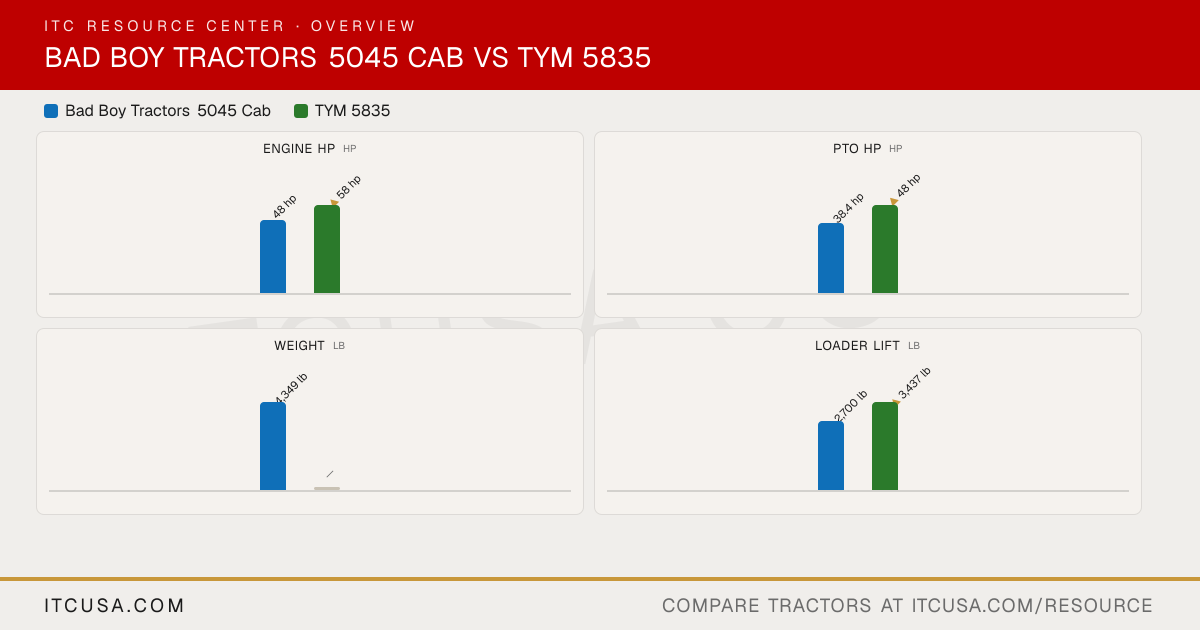Click the blue Bad Boy Tractors legend swatch
Screen dimensions: 1200x630
(x=51, y=111)
